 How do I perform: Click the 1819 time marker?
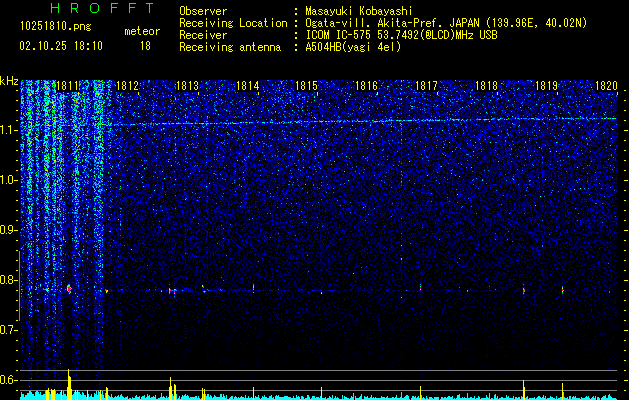click(x=546, y=85)
